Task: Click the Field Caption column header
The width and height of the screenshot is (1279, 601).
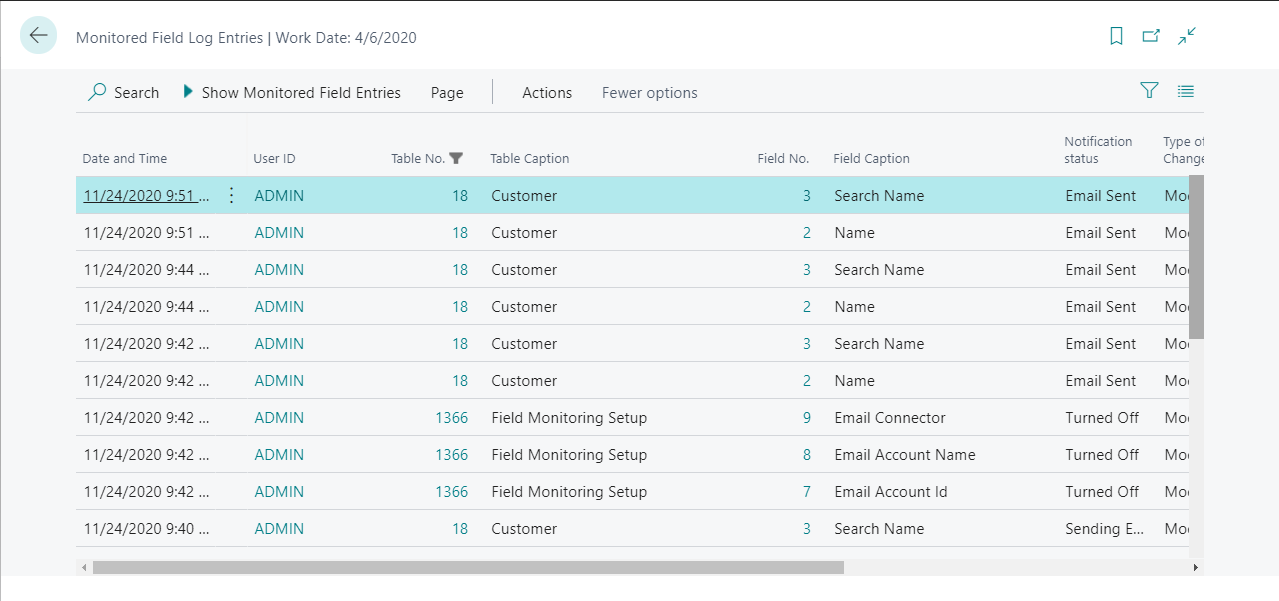Action: point(871,158)
